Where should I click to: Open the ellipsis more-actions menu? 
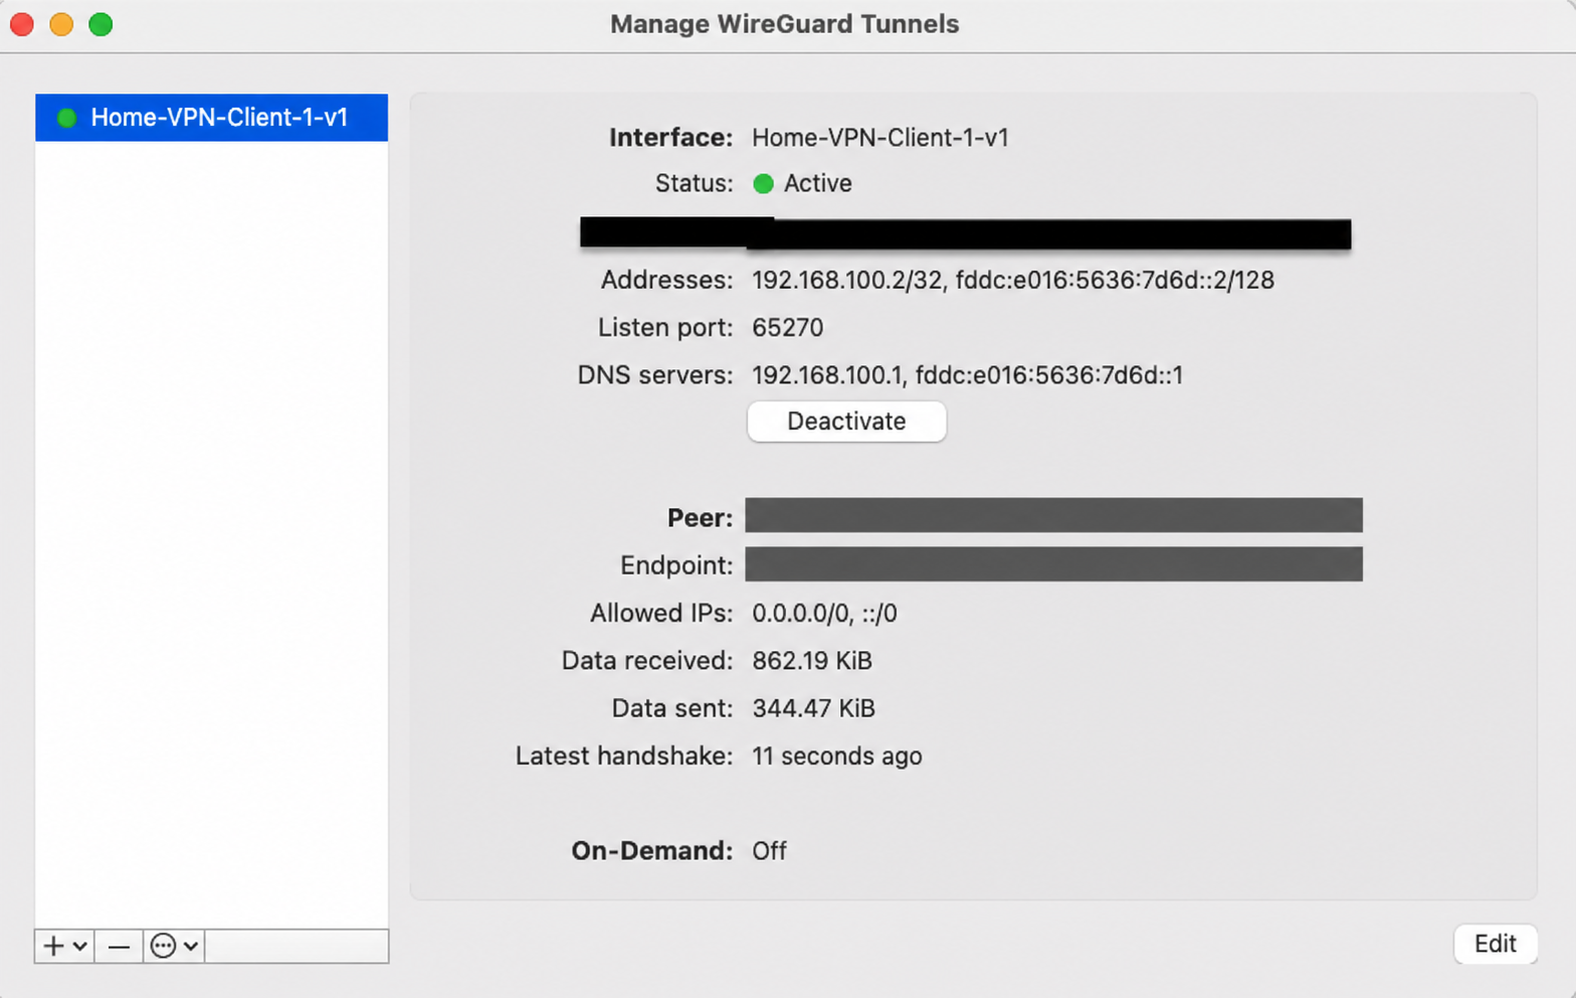click(174, 946)
